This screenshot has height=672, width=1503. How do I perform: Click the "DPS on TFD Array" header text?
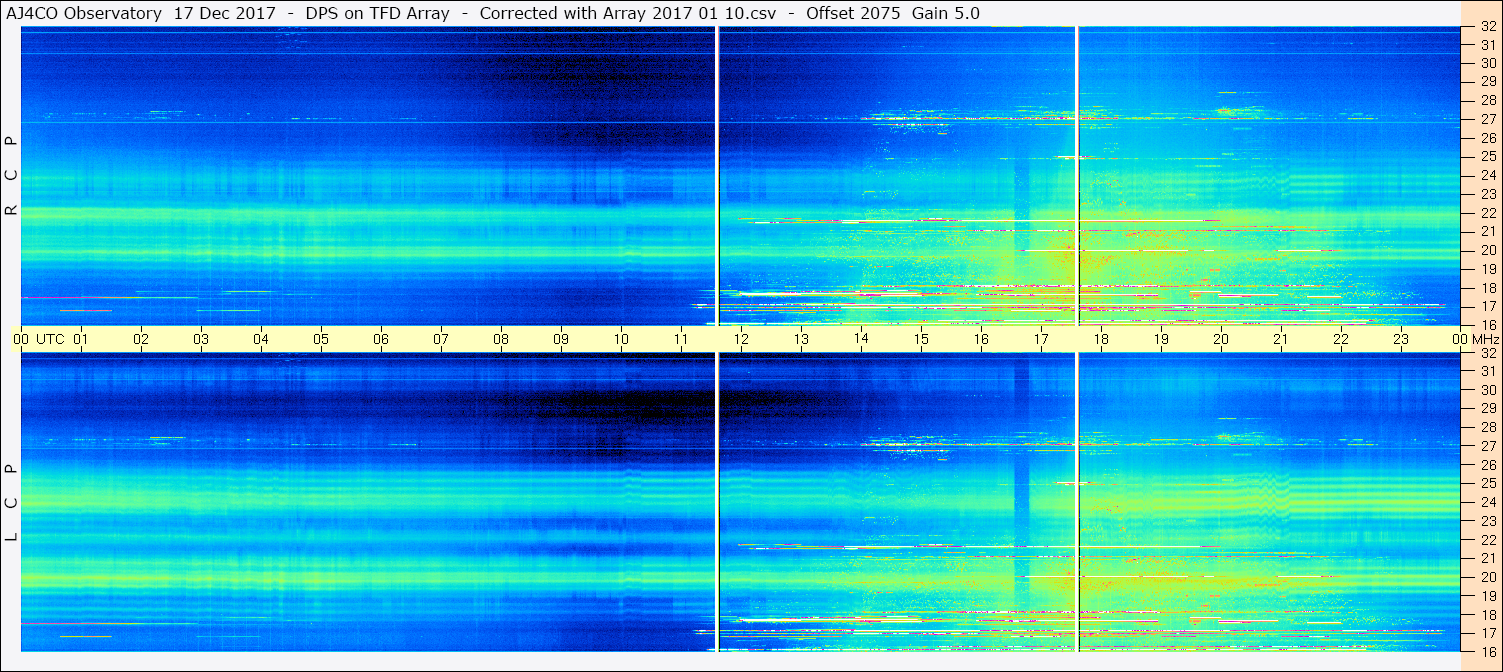pyautogui.click(x=378, y=13)
